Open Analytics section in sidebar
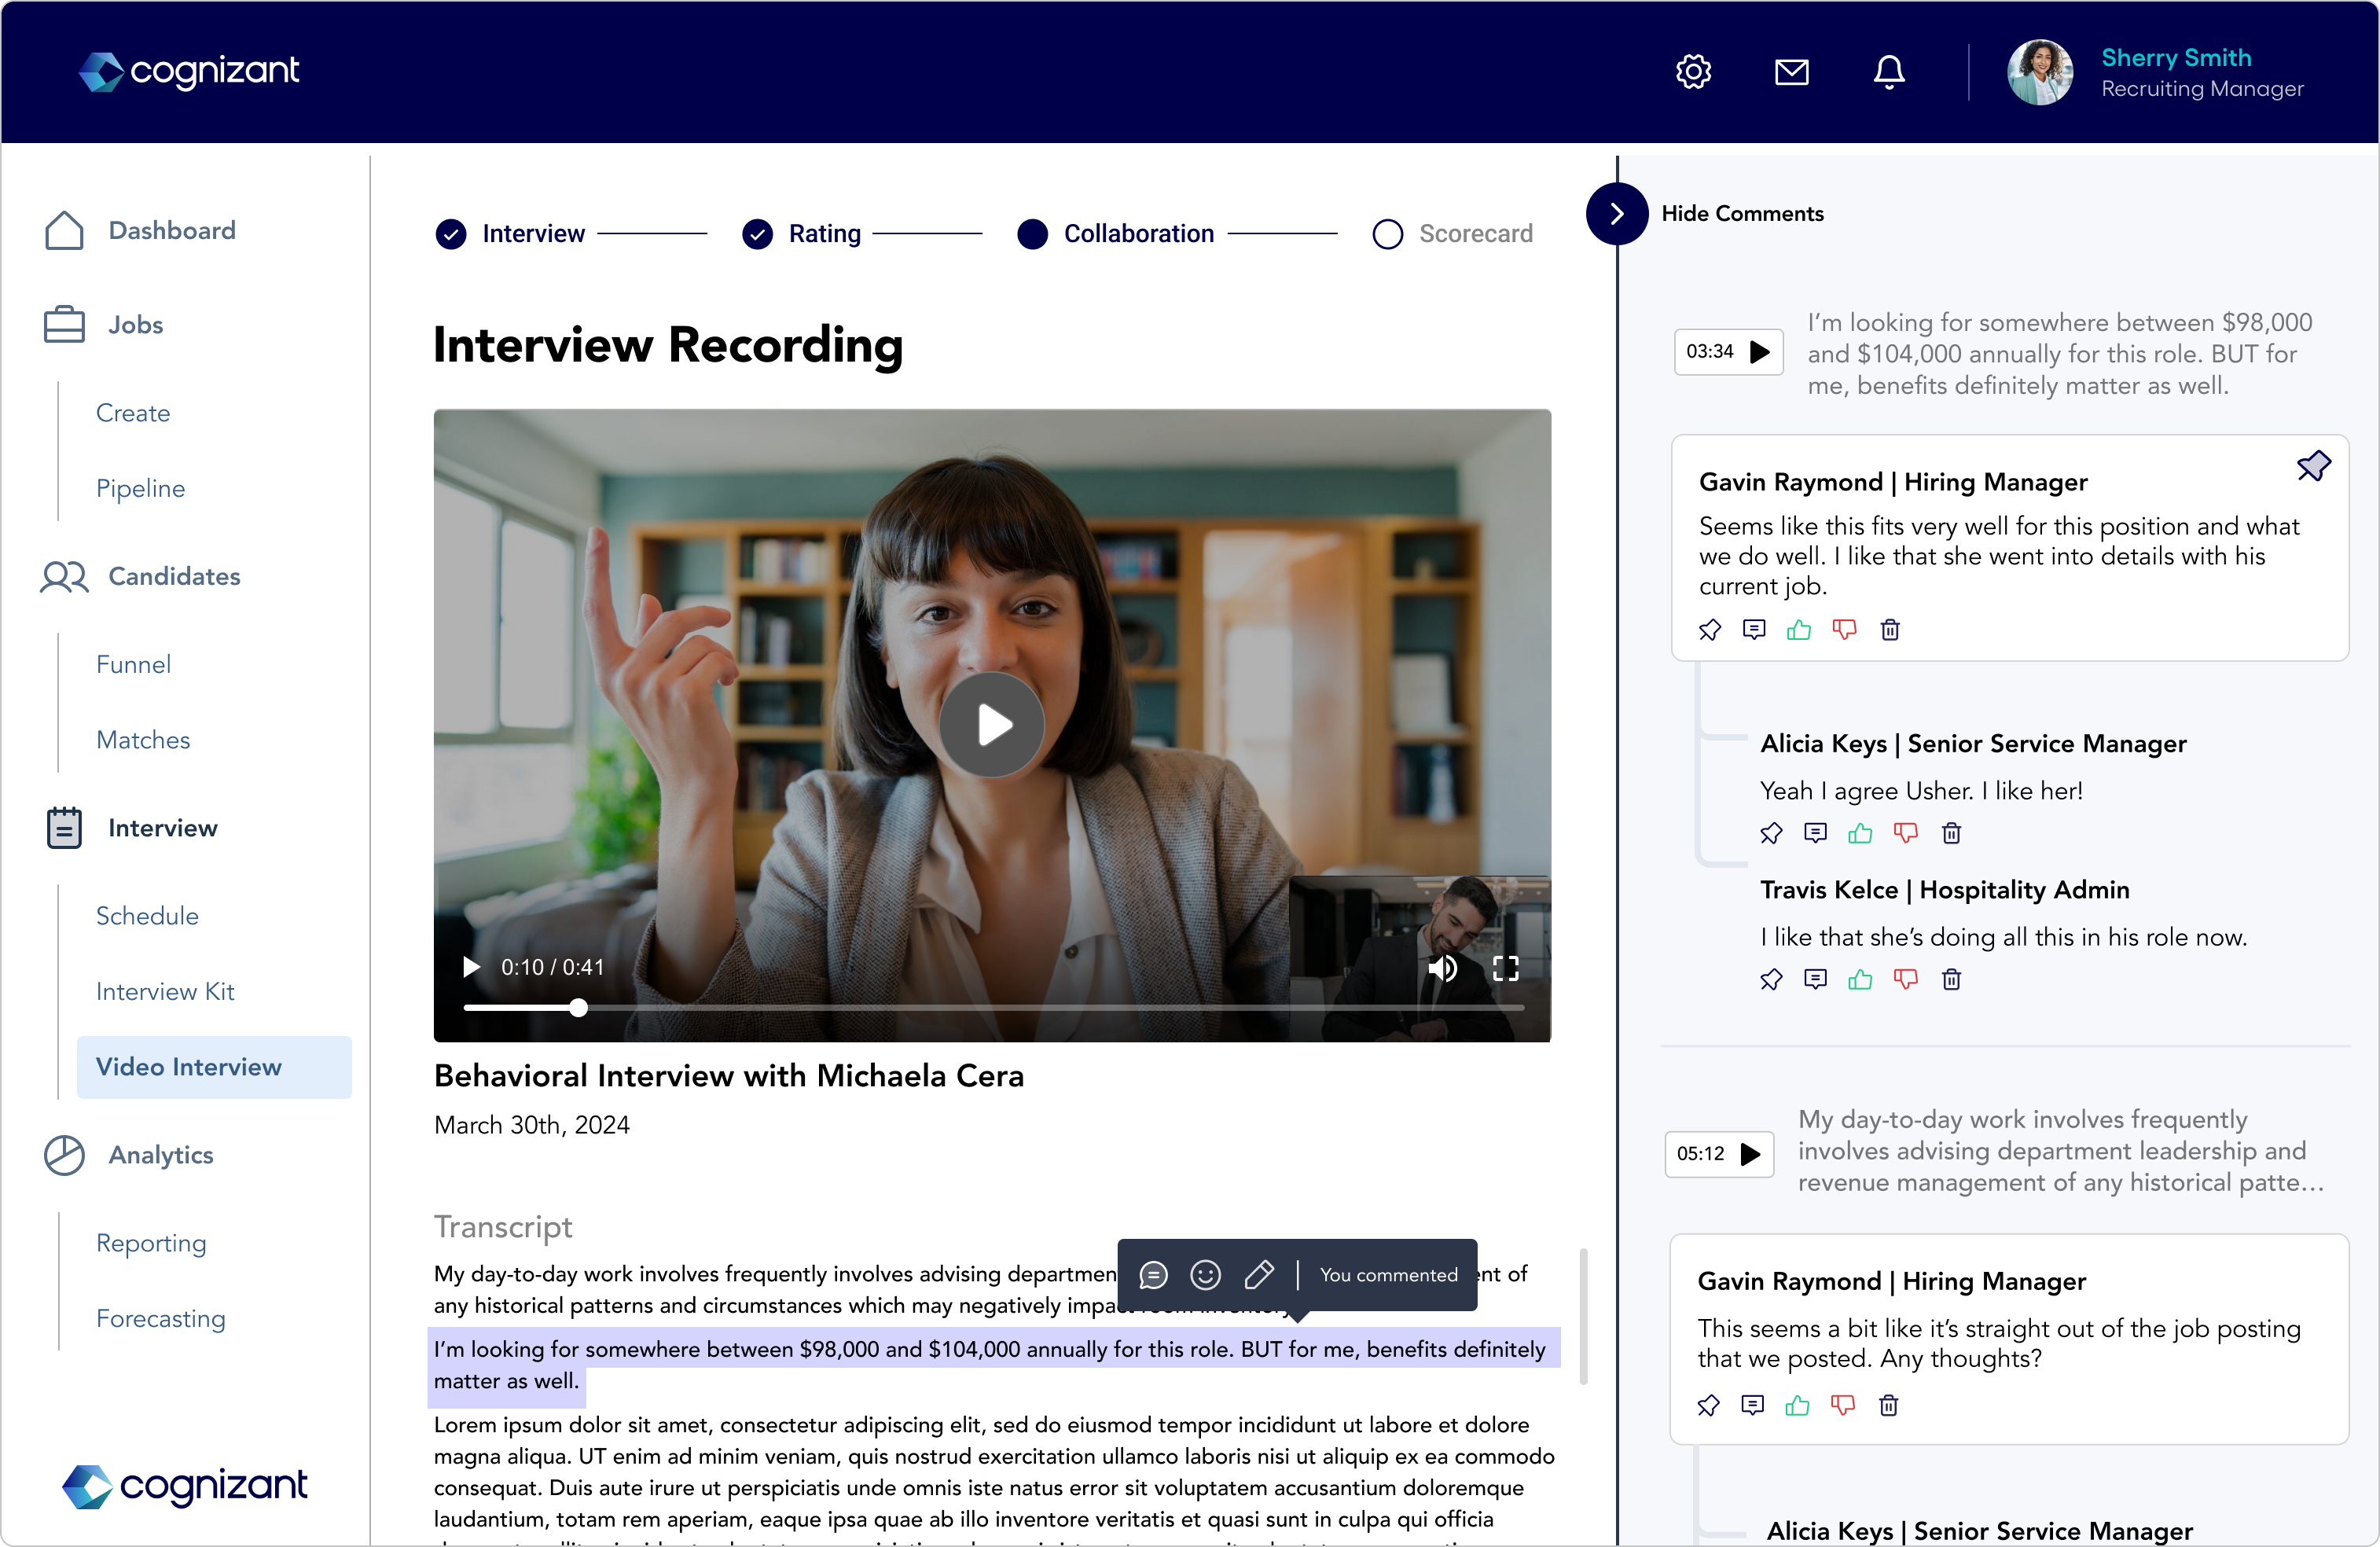 point(128,1155)
